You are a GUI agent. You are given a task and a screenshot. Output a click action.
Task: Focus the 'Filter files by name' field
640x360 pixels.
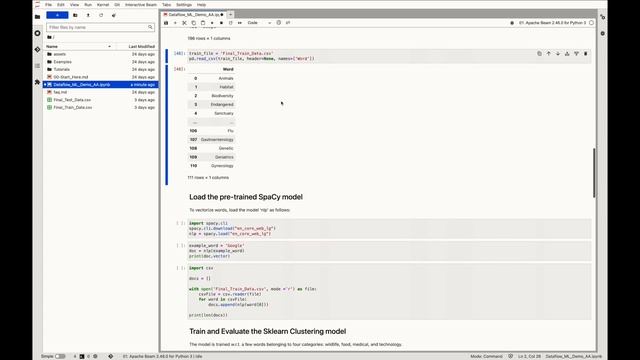pyautogui.click(x=100, y=27)
